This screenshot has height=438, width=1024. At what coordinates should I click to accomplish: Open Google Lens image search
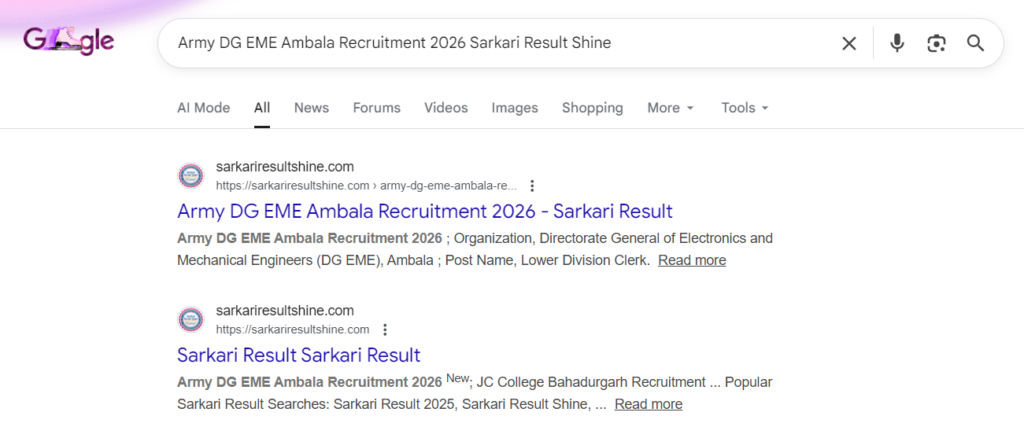click(x=936, y=43)
